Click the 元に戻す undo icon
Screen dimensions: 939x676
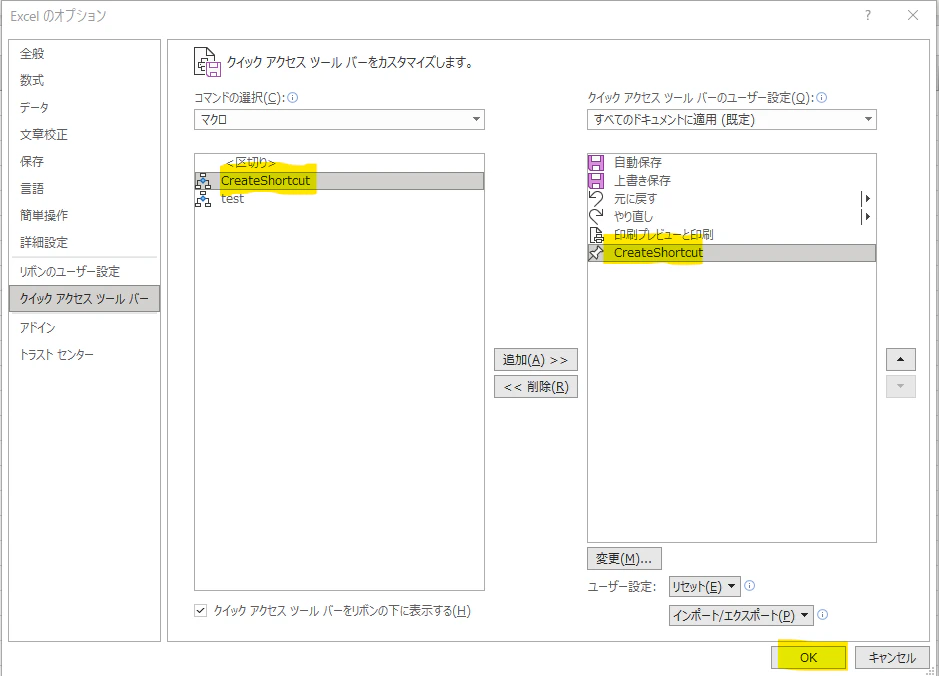point(596,198)
